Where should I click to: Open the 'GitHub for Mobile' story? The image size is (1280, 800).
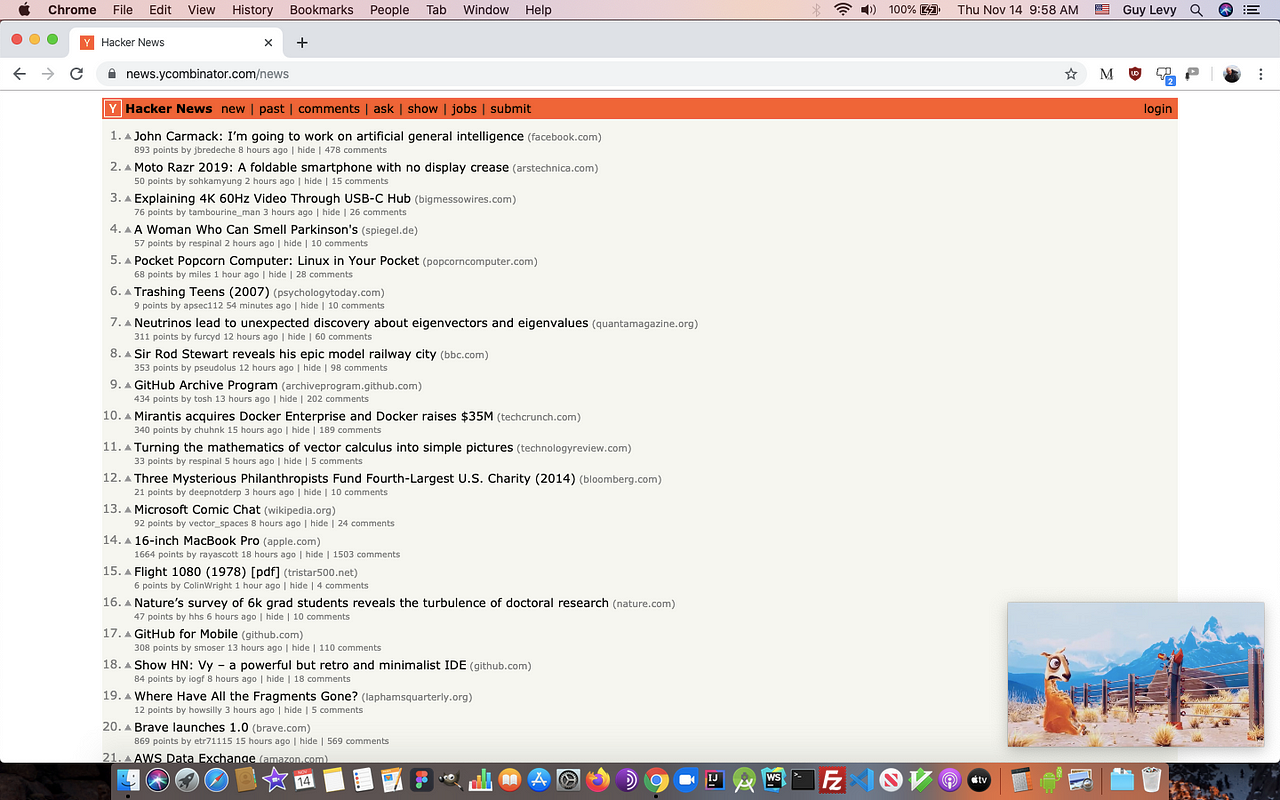pyautogui.click(x=186, y=634)
